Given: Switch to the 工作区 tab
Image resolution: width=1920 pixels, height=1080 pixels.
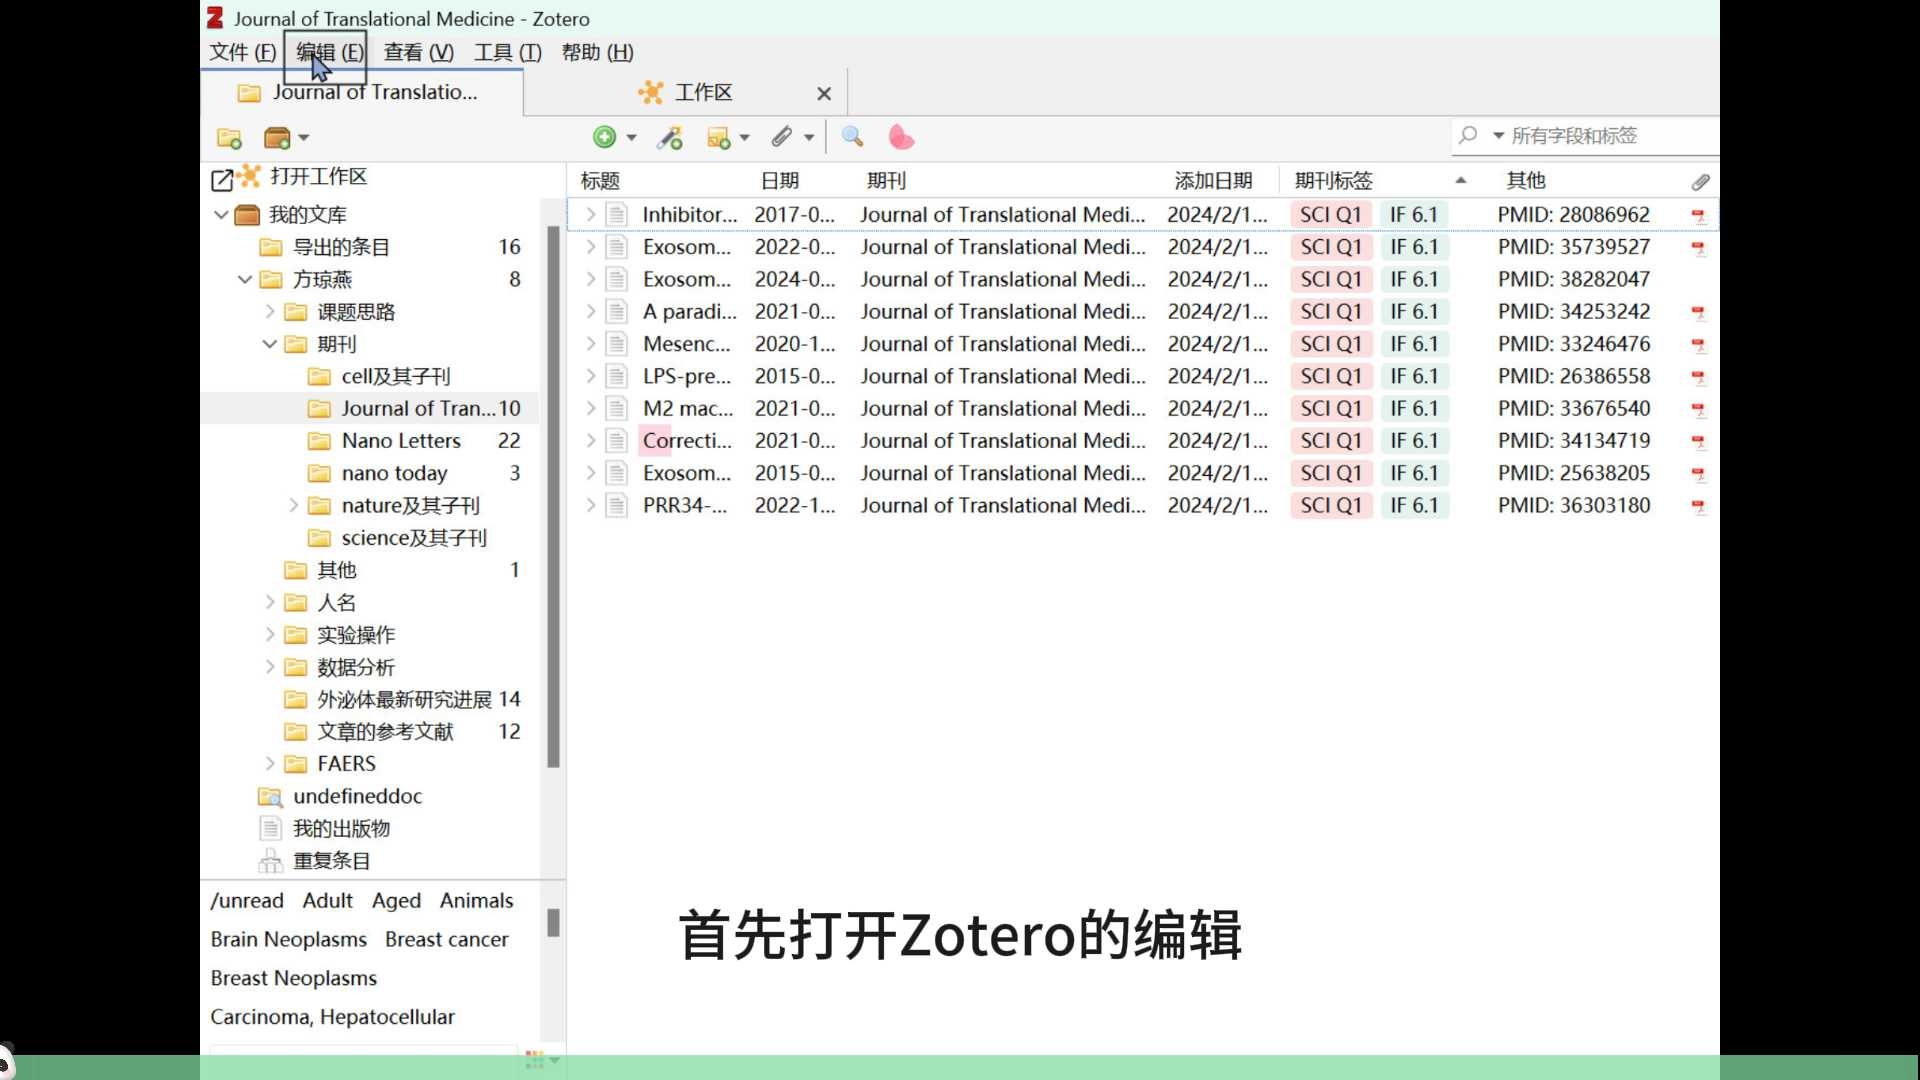Looking at the screenshot, I should click(686, 93).
